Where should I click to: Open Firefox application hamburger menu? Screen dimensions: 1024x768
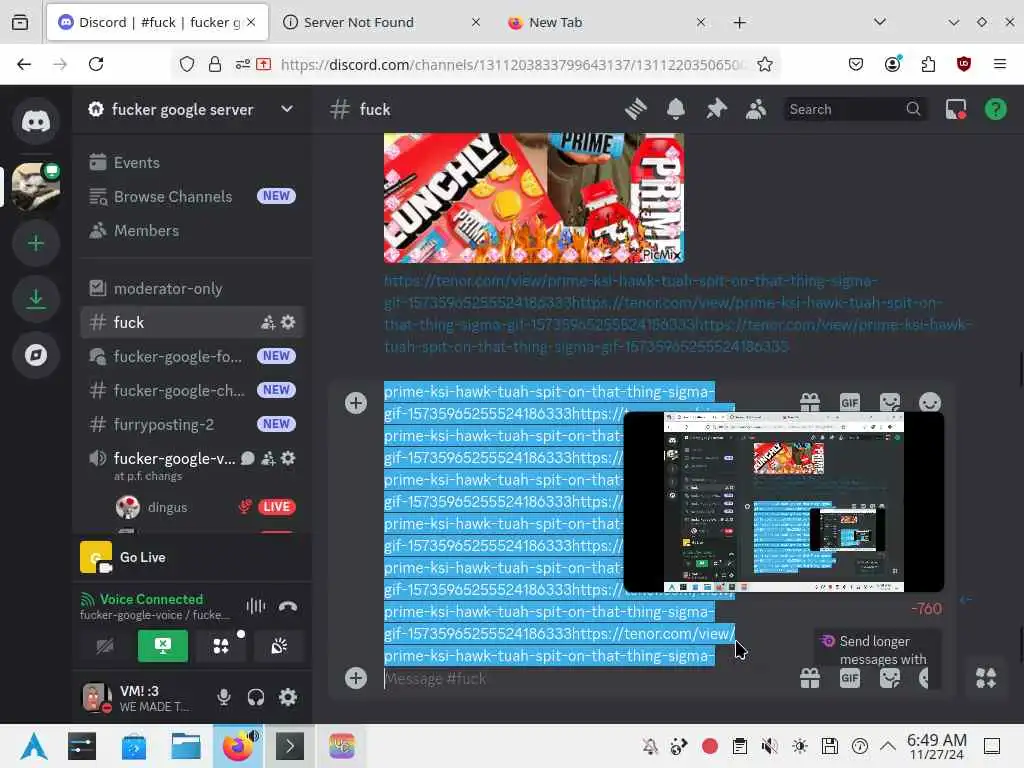click(999, 64)
